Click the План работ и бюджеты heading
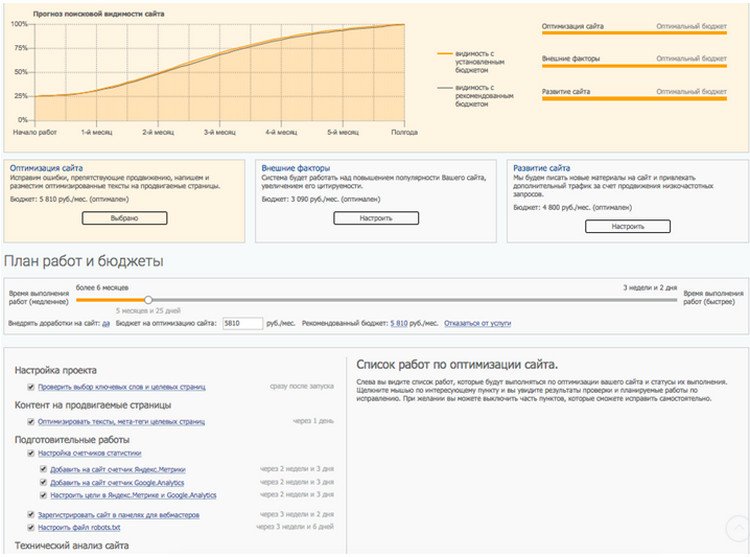 coord(84,261)
